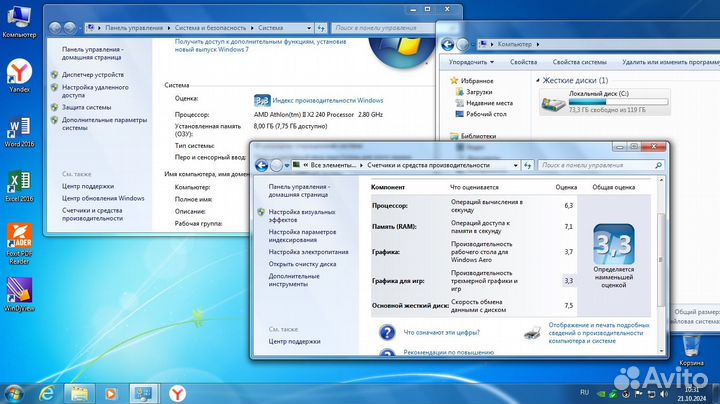The width and height of the screenshot is (720, 404).
Task: Click the Свойства toolbar item
Action: tap(523, 62)
